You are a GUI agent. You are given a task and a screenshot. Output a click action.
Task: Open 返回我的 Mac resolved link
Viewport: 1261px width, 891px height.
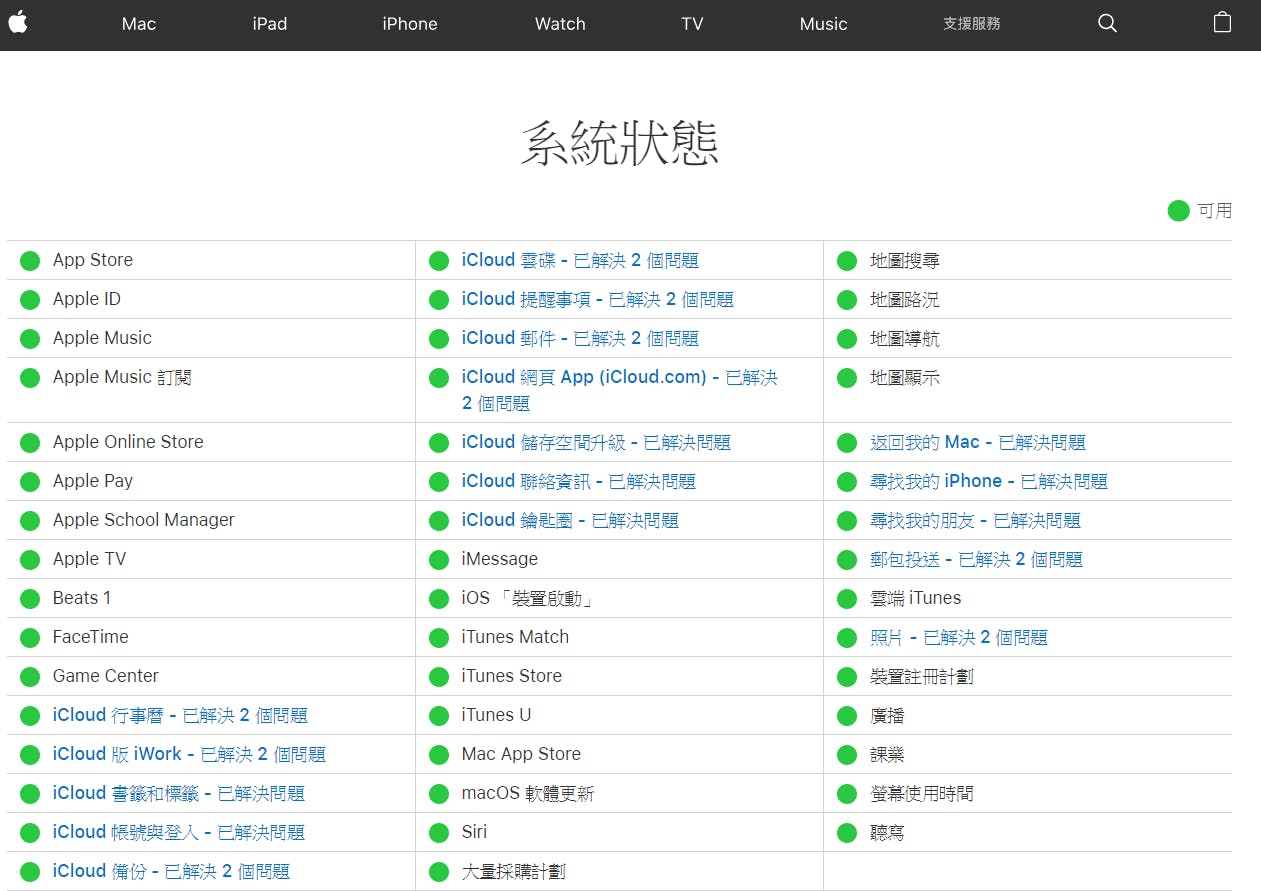click(x=978, y=442)
